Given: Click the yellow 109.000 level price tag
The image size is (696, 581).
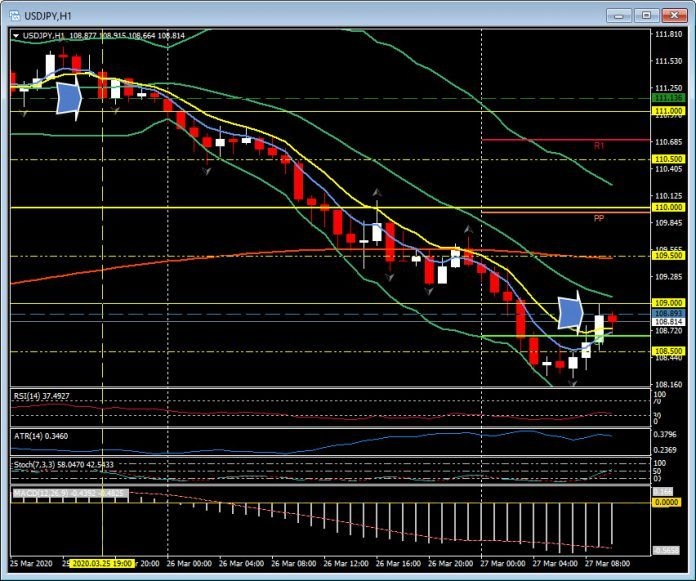Looking at the screenshot, I should [668, 303].
